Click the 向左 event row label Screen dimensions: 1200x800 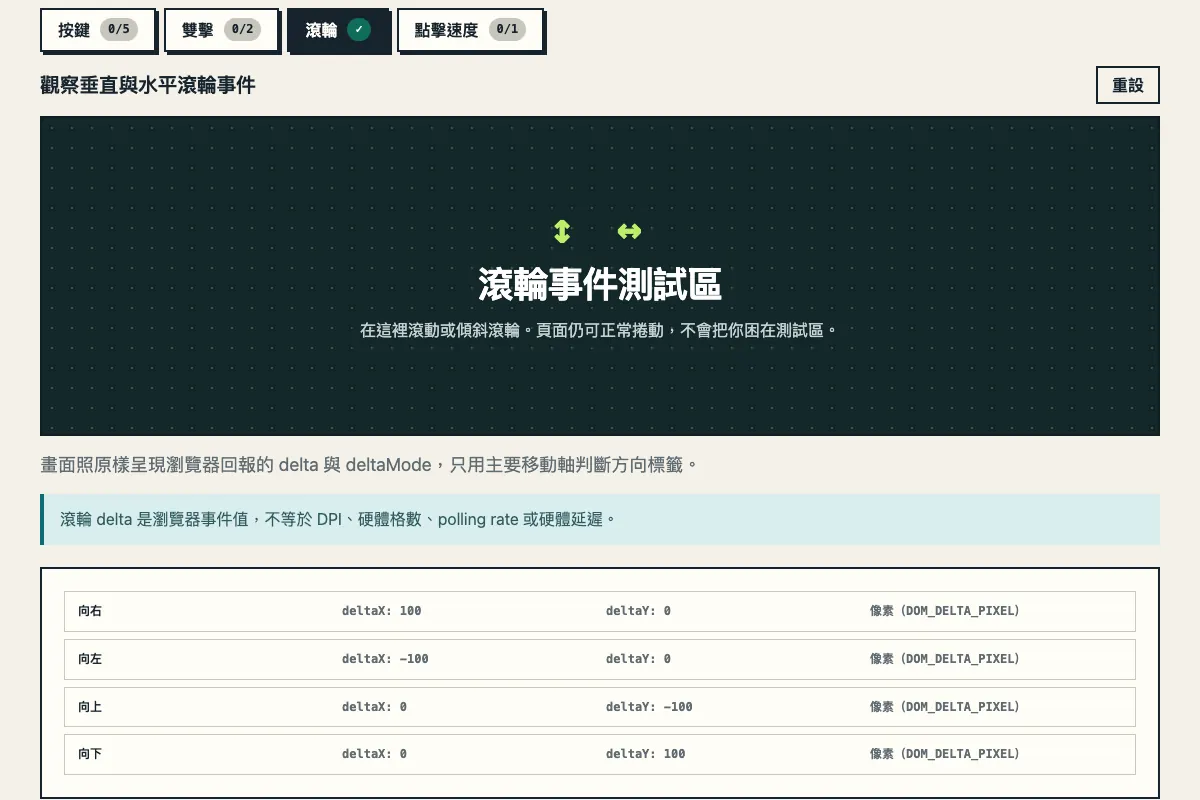[90, 659]
